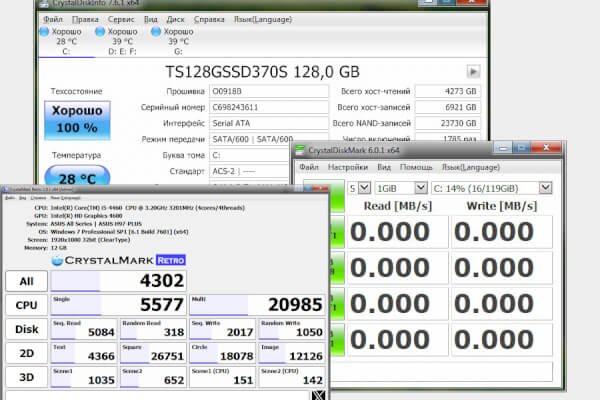
Task: Click green All tests button in CrystalDiskMark
Action: coord(337,195)
